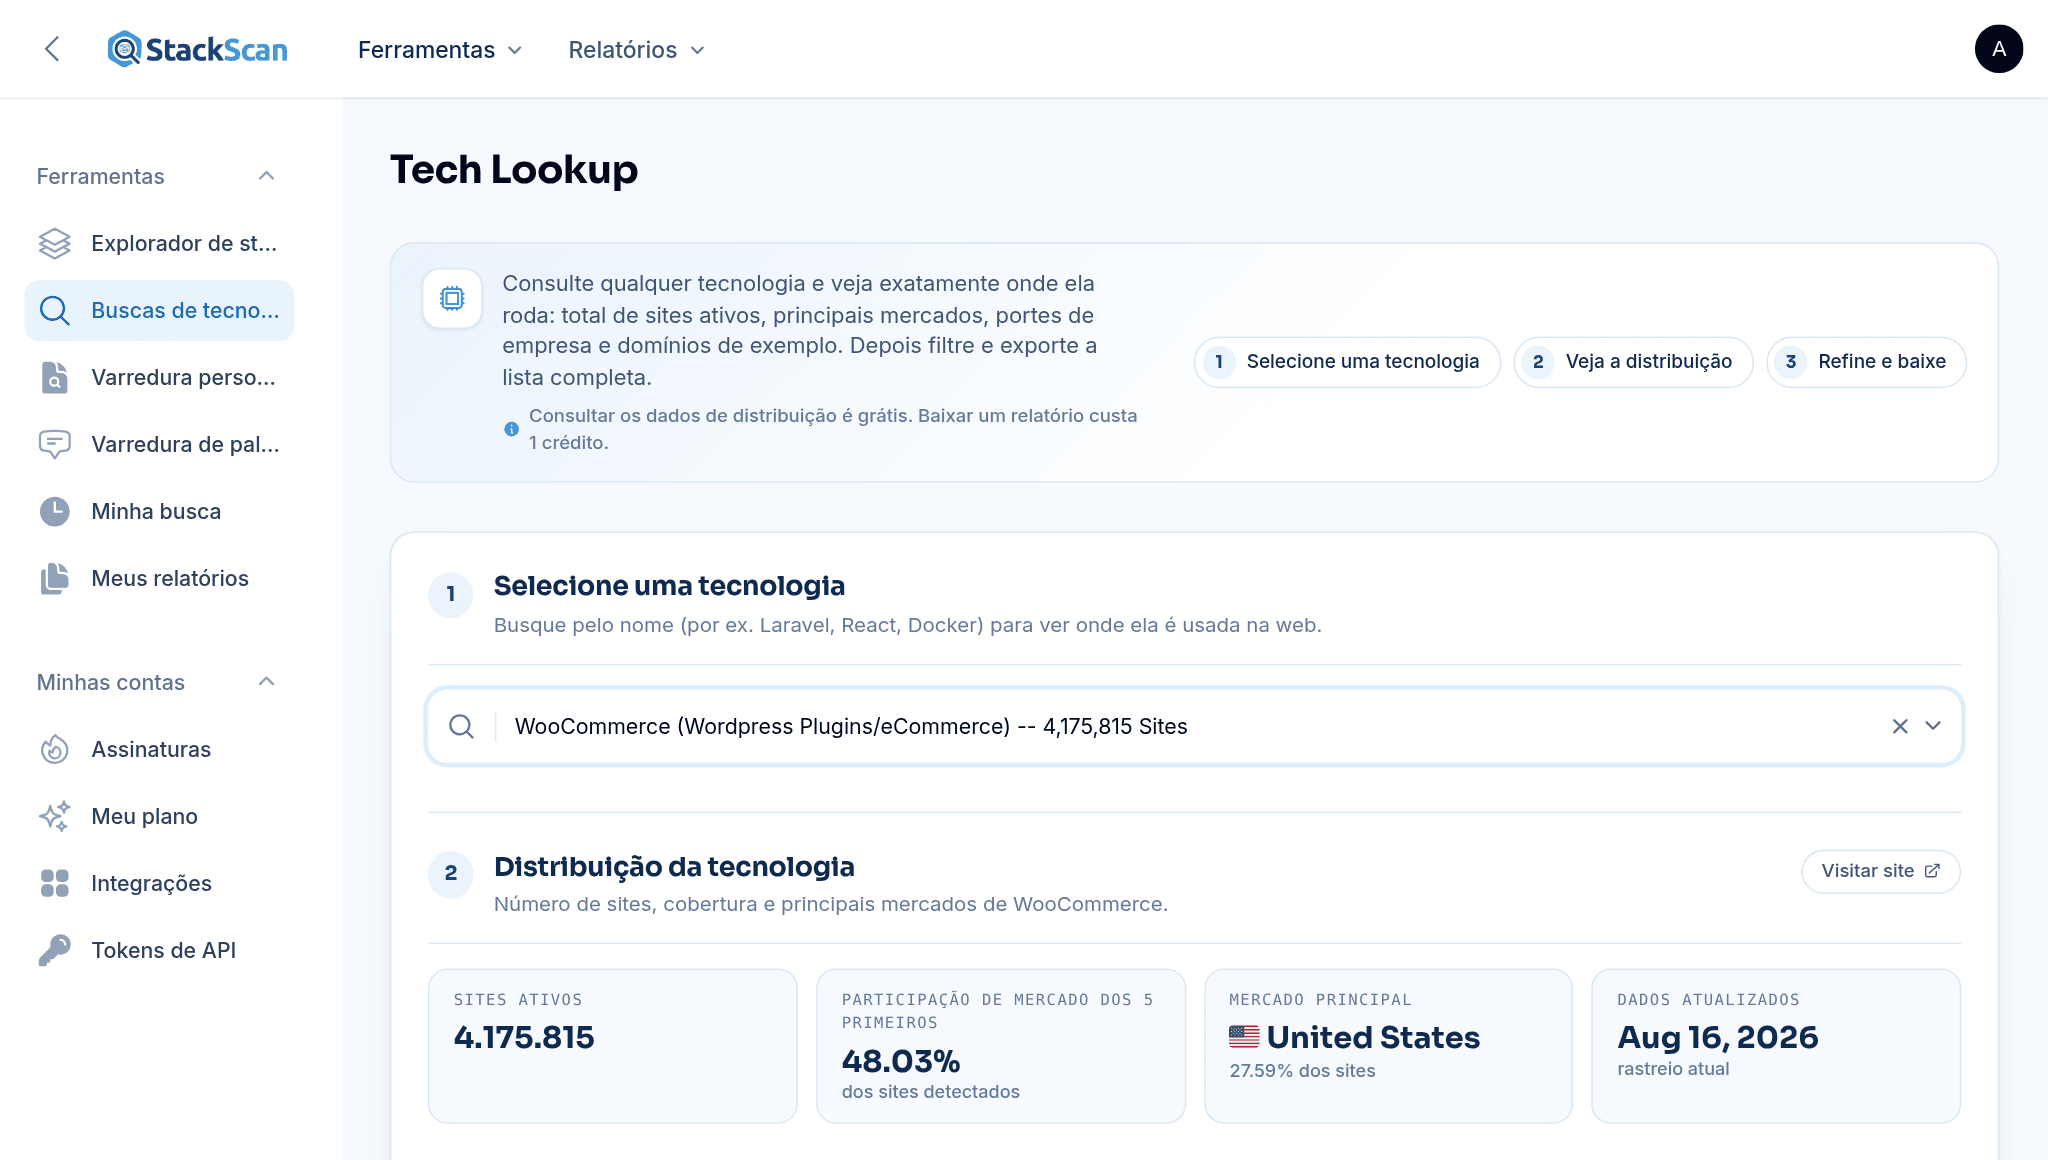Click the Sites ativos 4.175.815 card
2048x1160 pixels.
click(x=612, y=1045)
